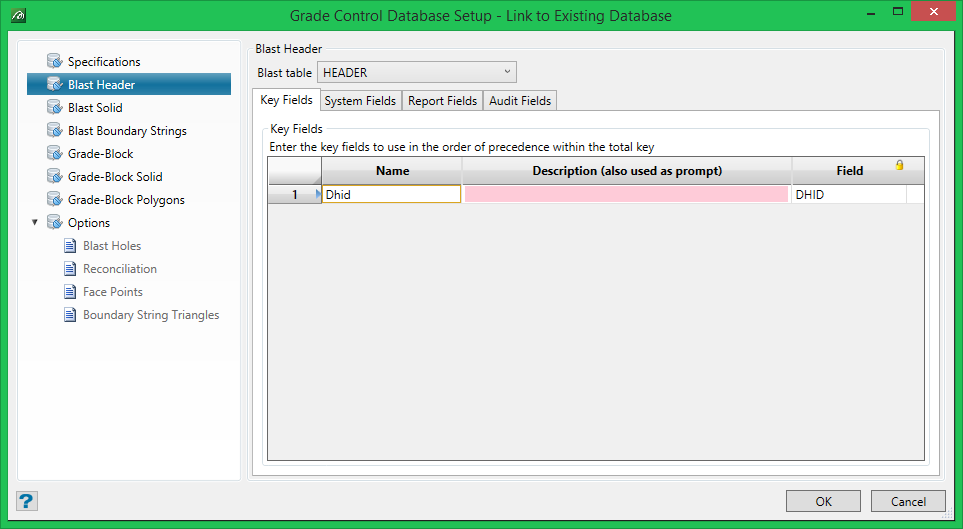
Task: Click the Cancel button
Action: tap(908, 501)
